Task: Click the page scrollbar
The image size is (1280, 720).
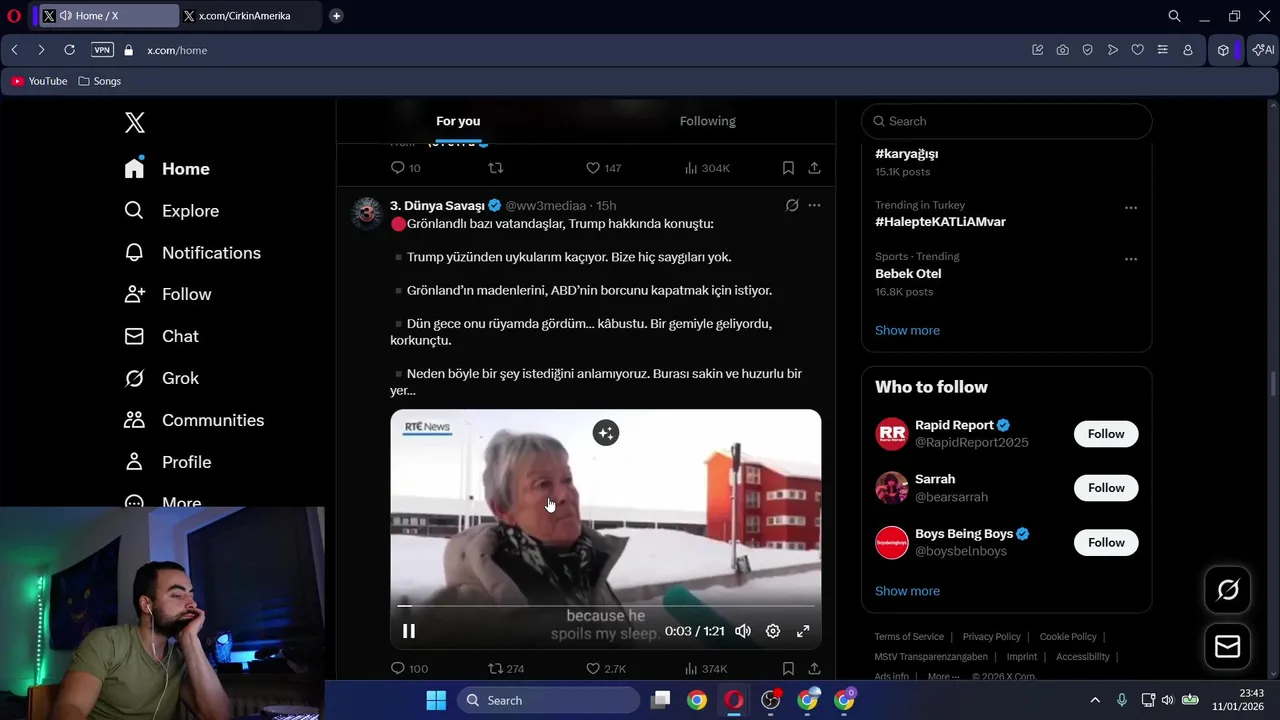Action: pyautogui.click(x=1273, y=383)
